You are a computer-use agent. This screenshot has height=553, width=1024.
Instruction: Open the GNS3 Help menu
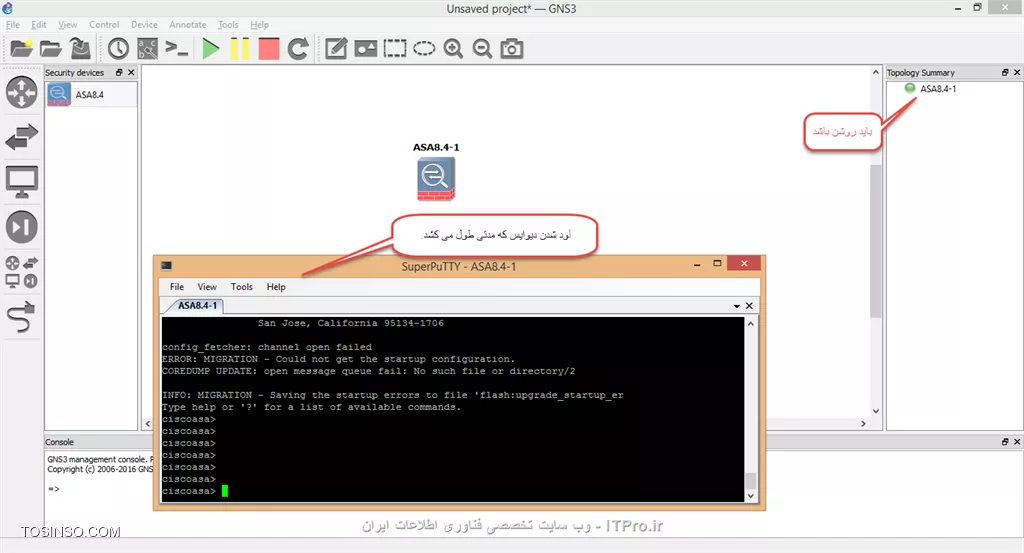point(259,25)
